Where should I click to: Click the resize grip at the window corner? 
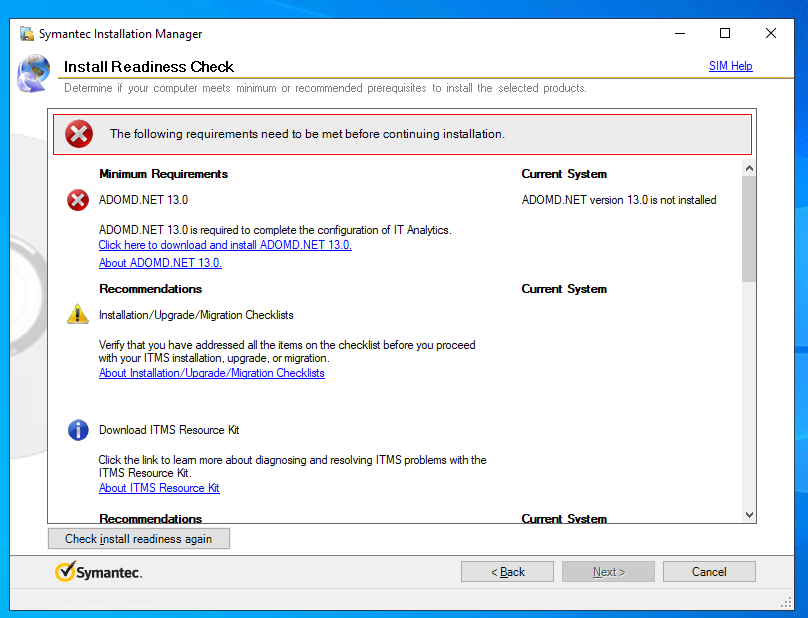tap(786, 602)
